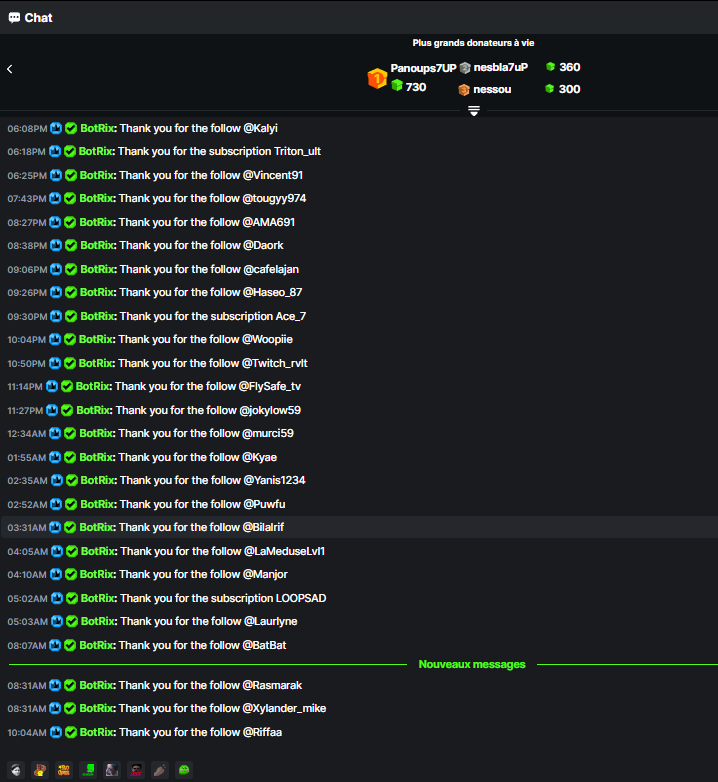Click the gold rank 1 badge
Image resolution: width=718 pixels, height=782 pixels.
[377, 78]
